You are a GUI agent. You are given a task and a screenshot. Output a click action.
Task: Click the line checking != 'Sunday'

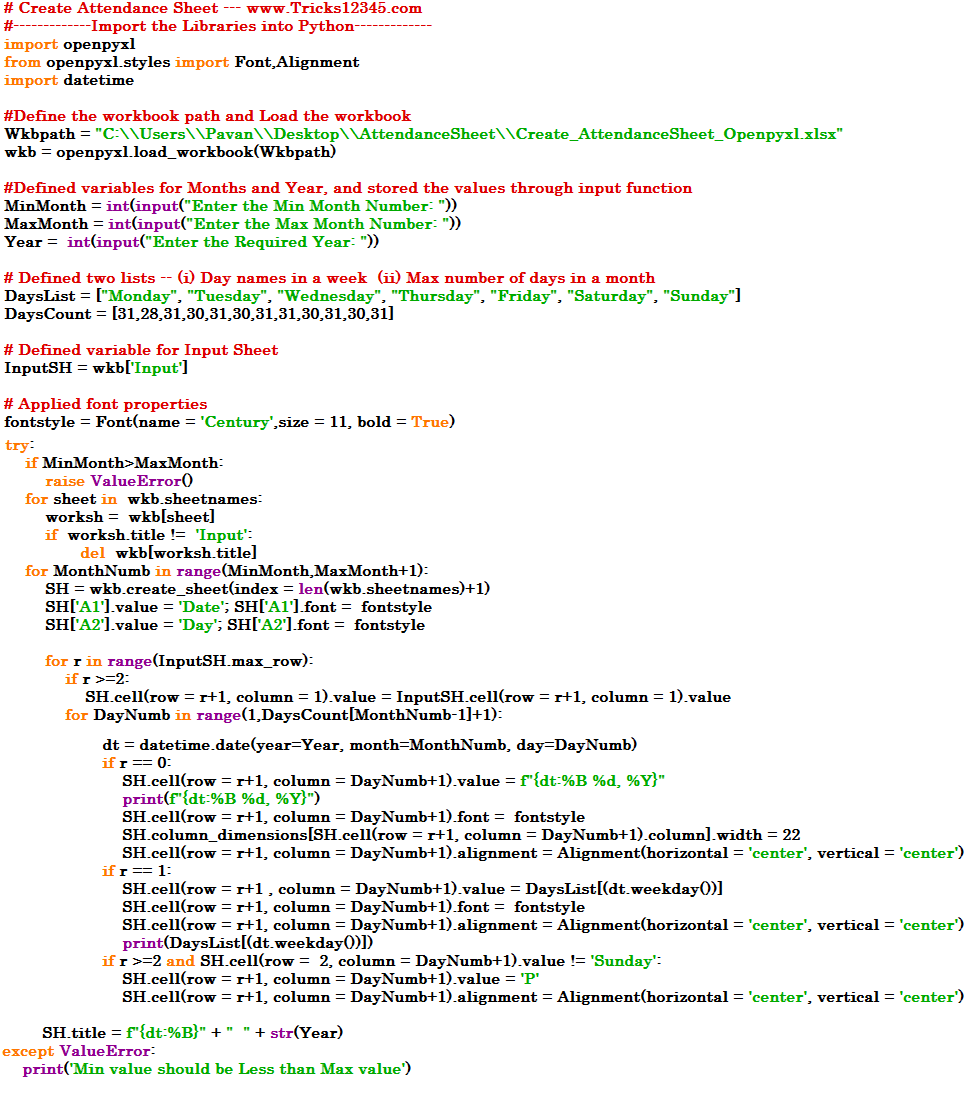click(x=382, y=961)
